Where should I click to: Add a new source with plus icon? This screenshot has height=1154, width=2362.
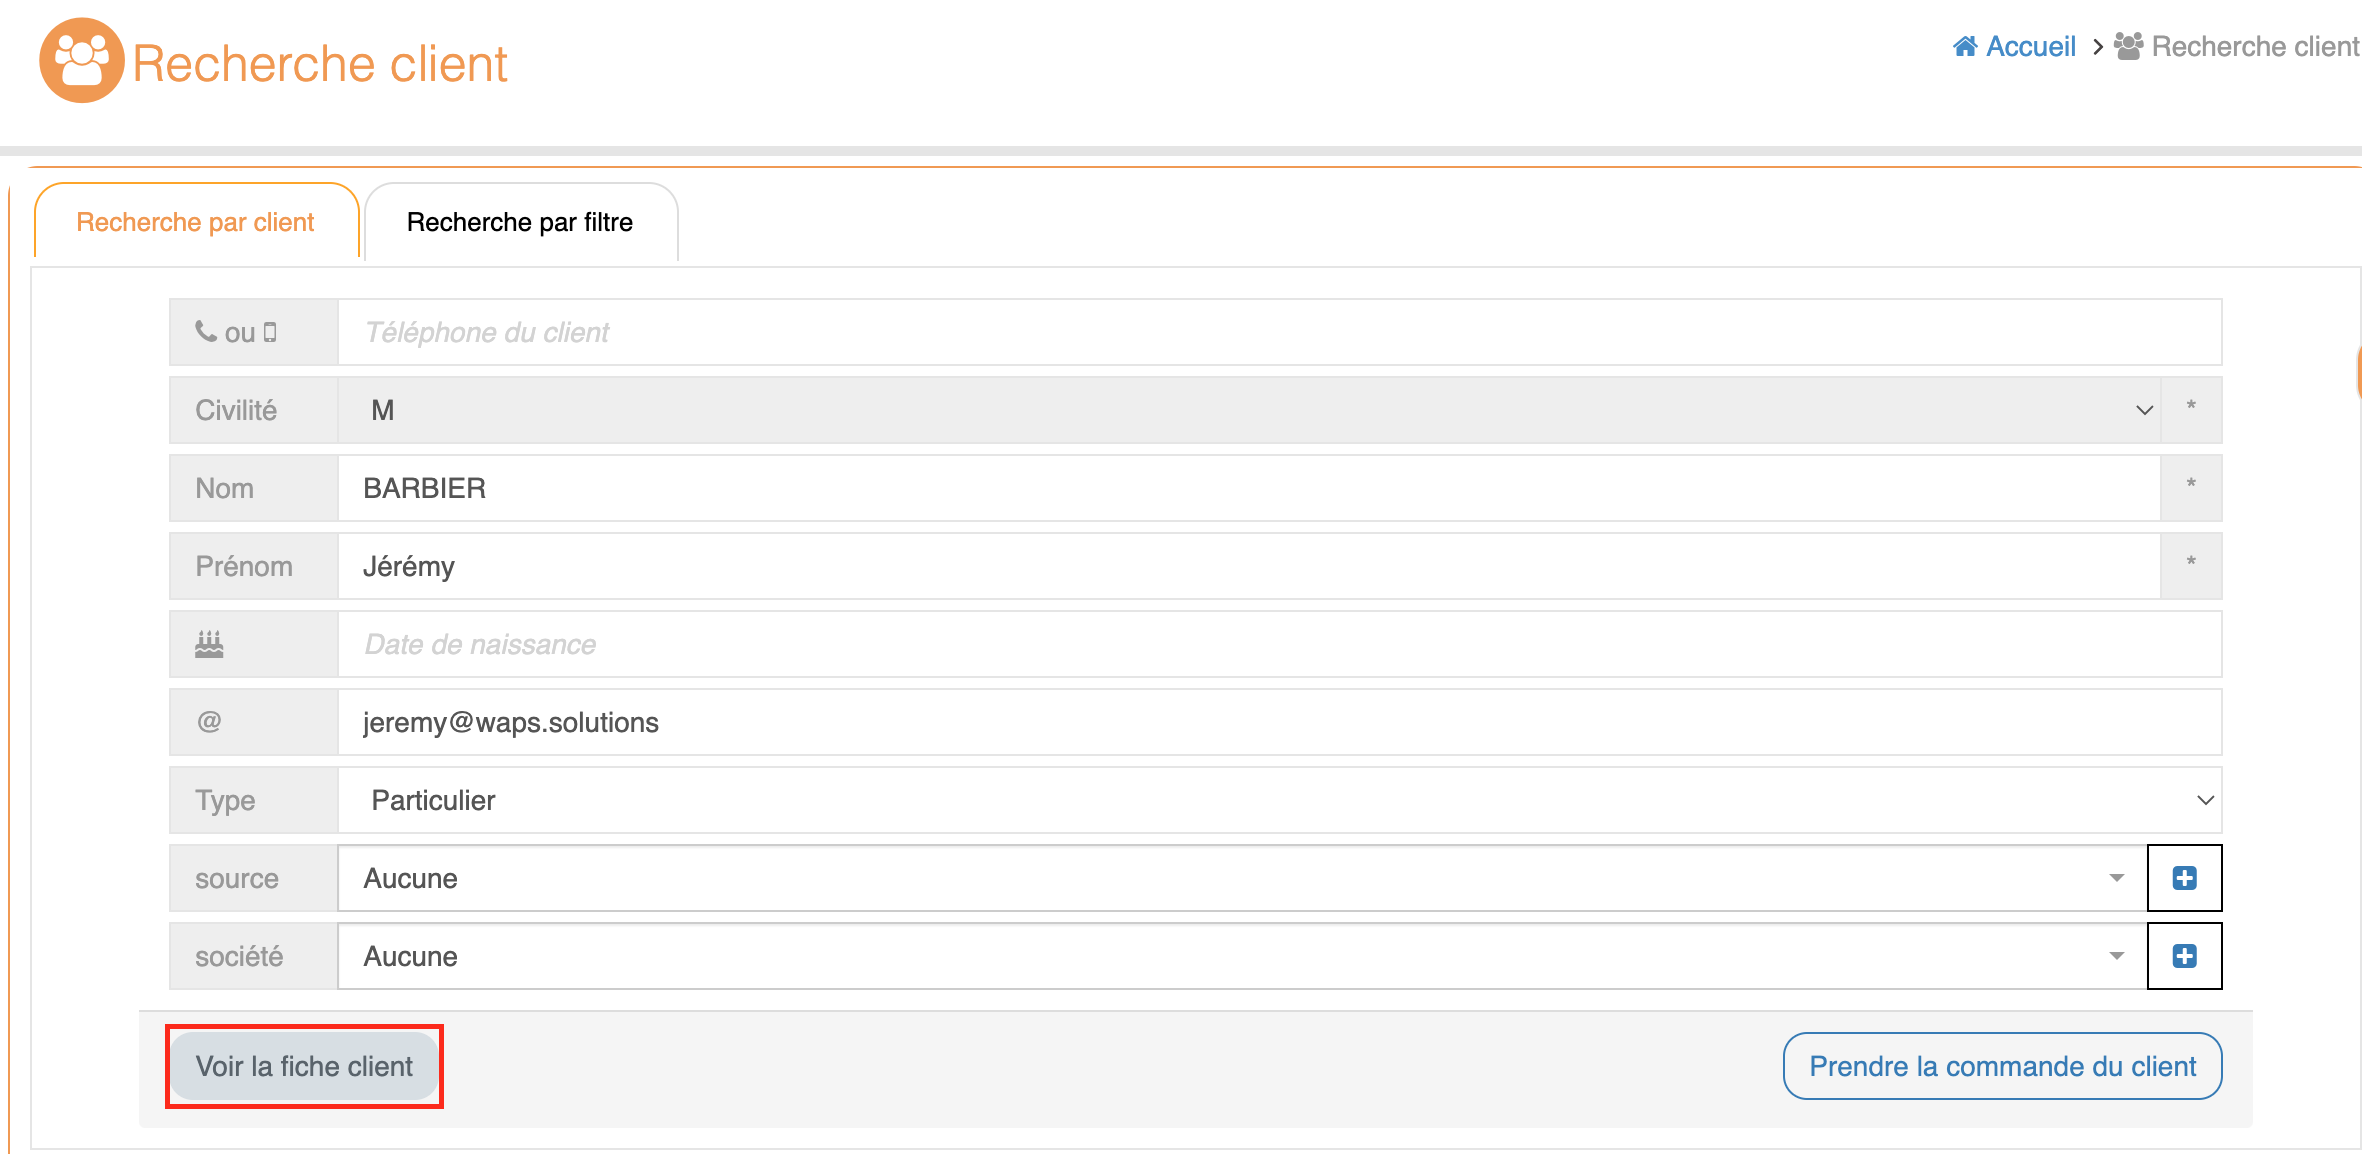[x=2184, y=878]
